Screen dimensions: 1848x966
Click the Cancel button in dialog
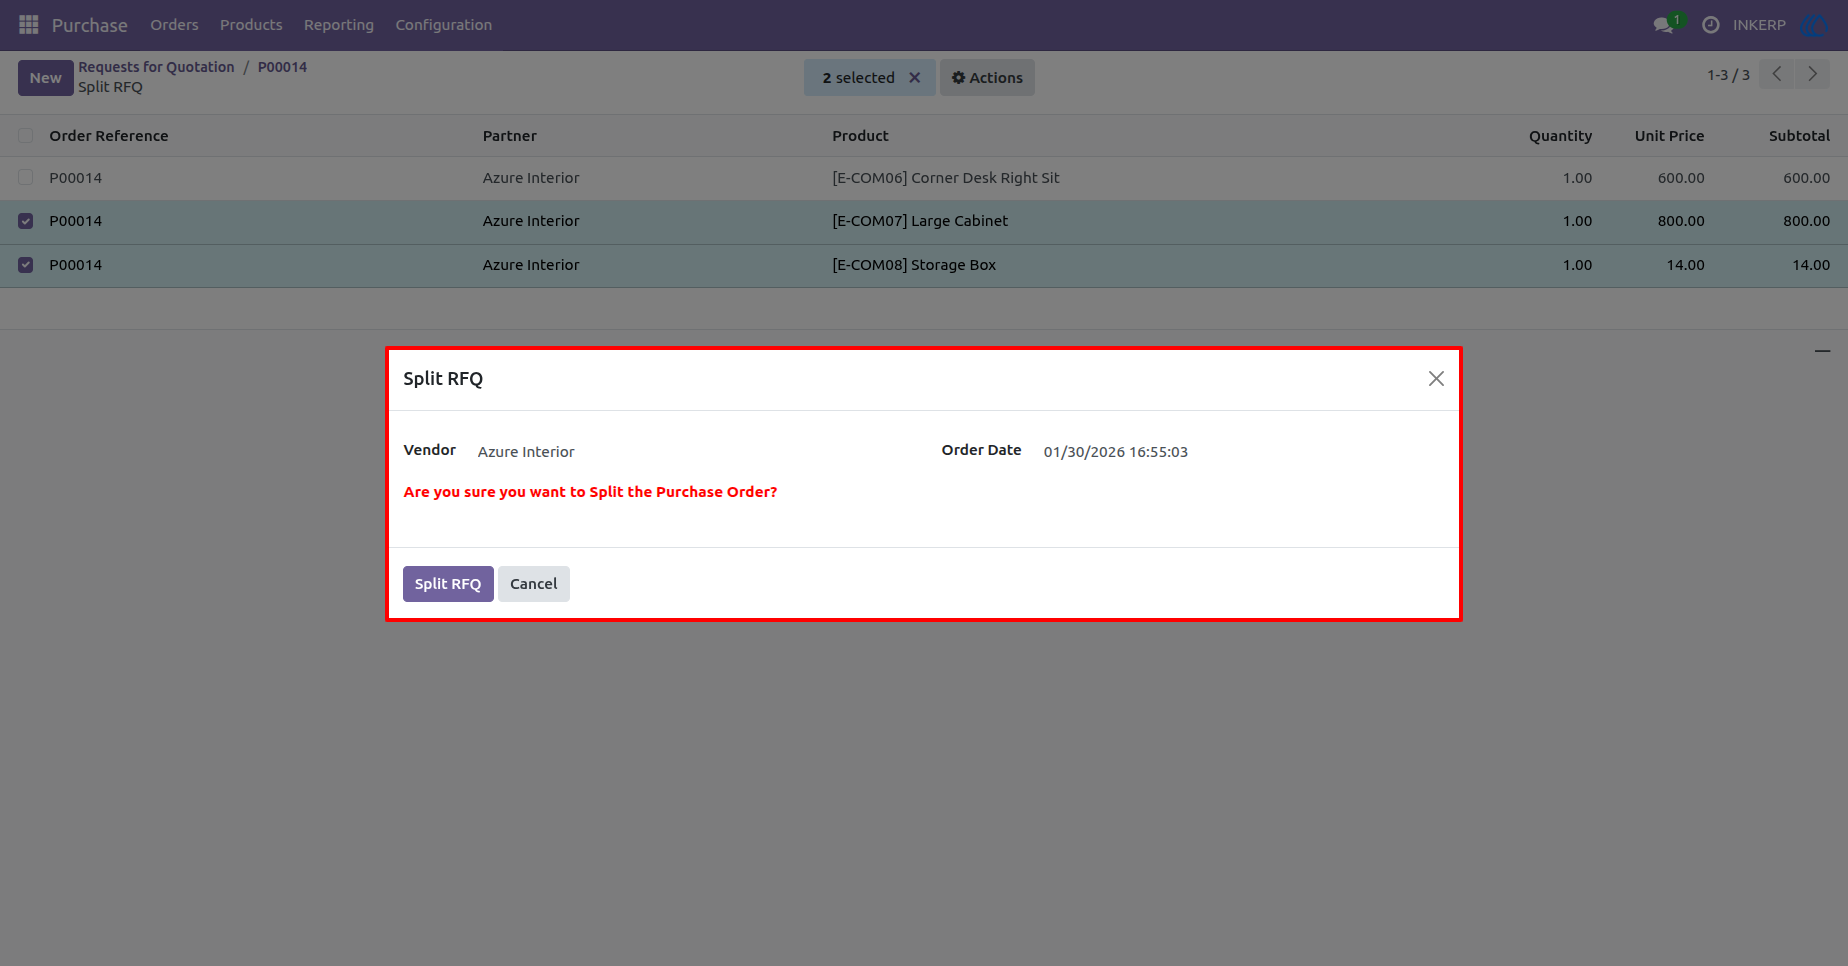[x=534, y=584]
